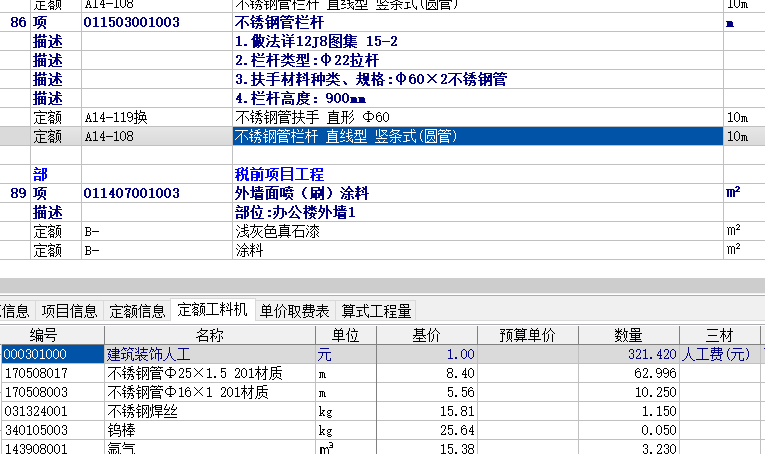Select the 不锈钢焊丝 material row
The height and width of the screenshot is (454, 765).
click(x=142, y=411)
